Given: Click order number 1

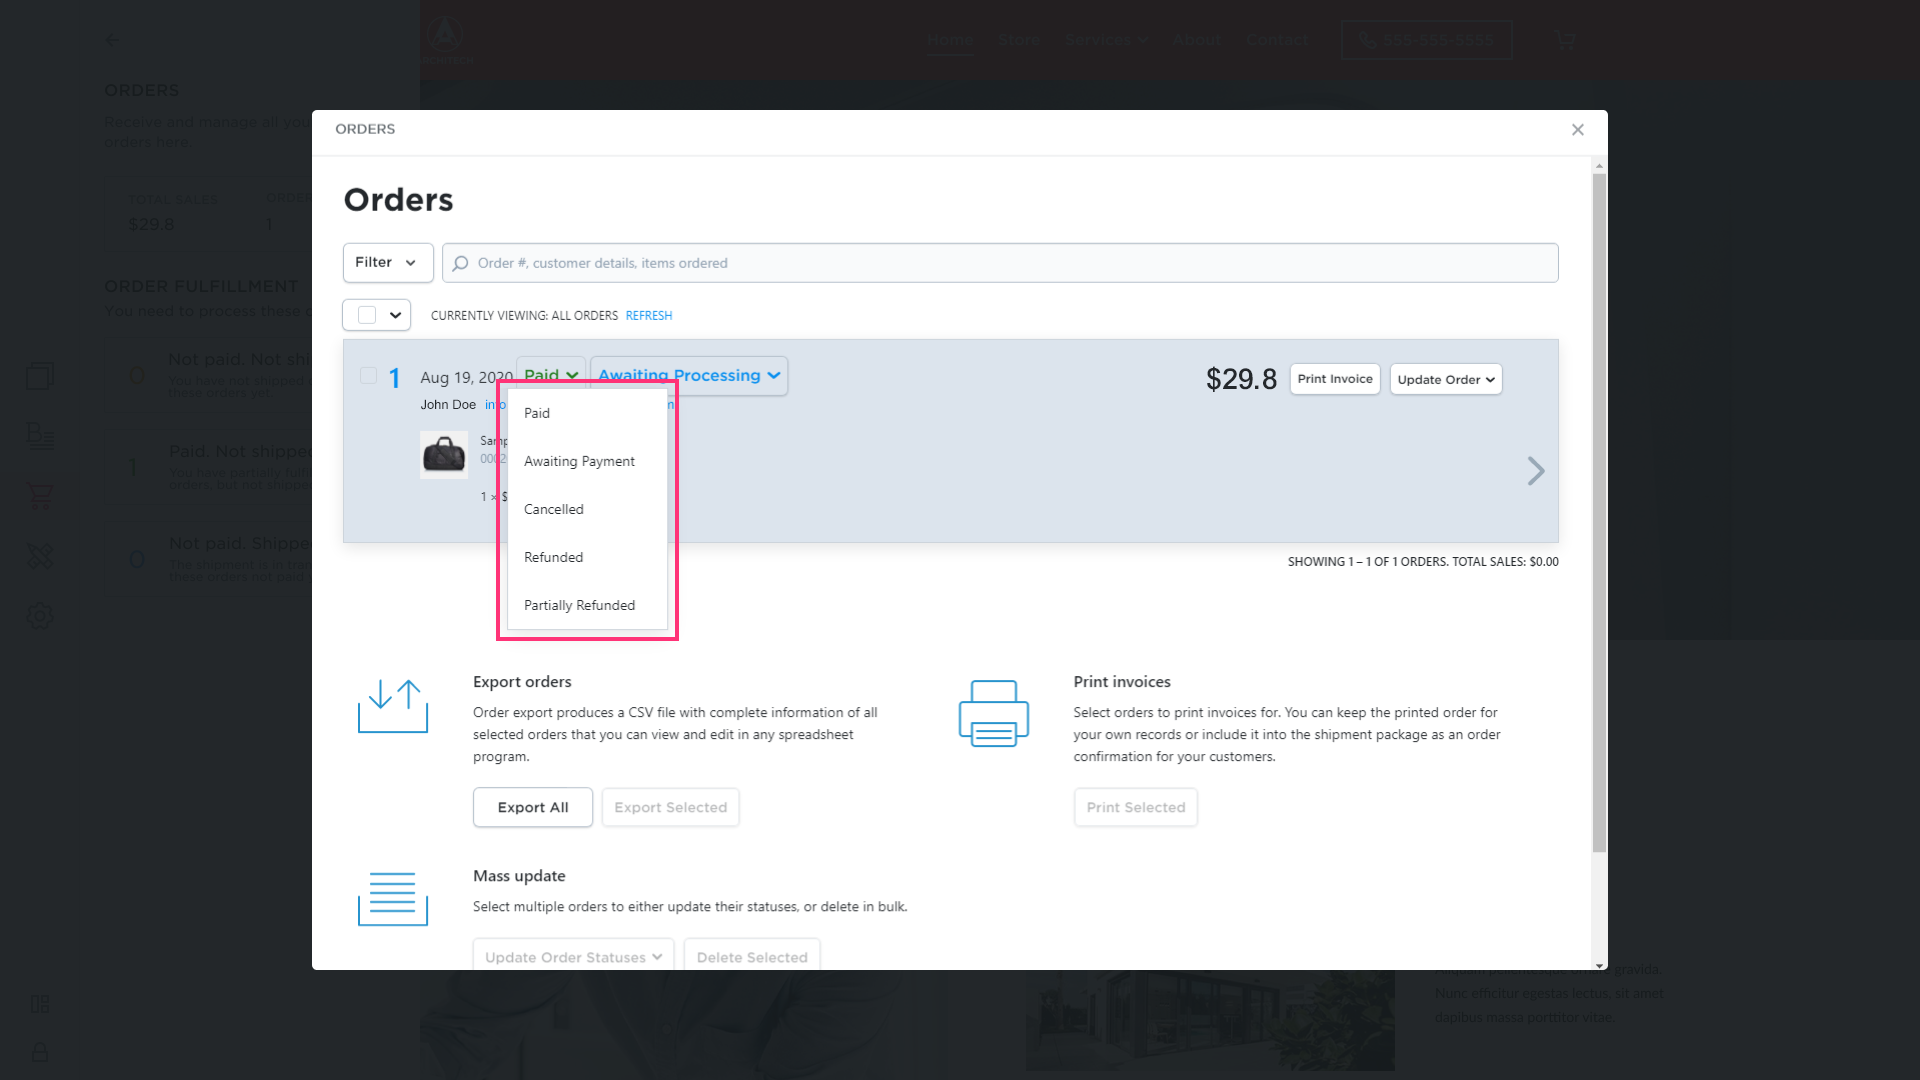Looking at the screenshot, I should [395, 378].
